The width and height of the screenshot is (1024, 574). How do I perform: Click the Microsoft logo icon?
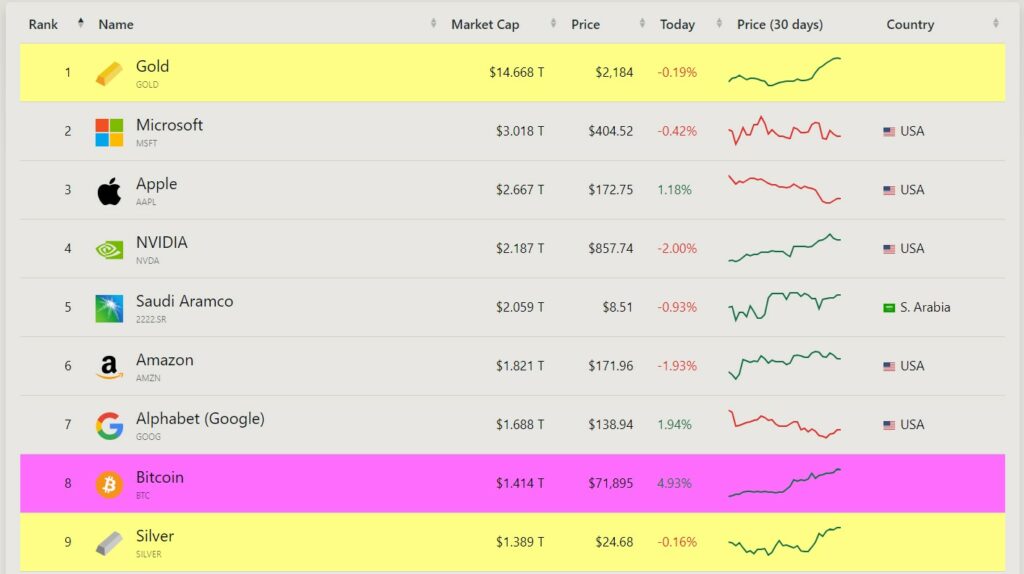[x=109, y=132]
